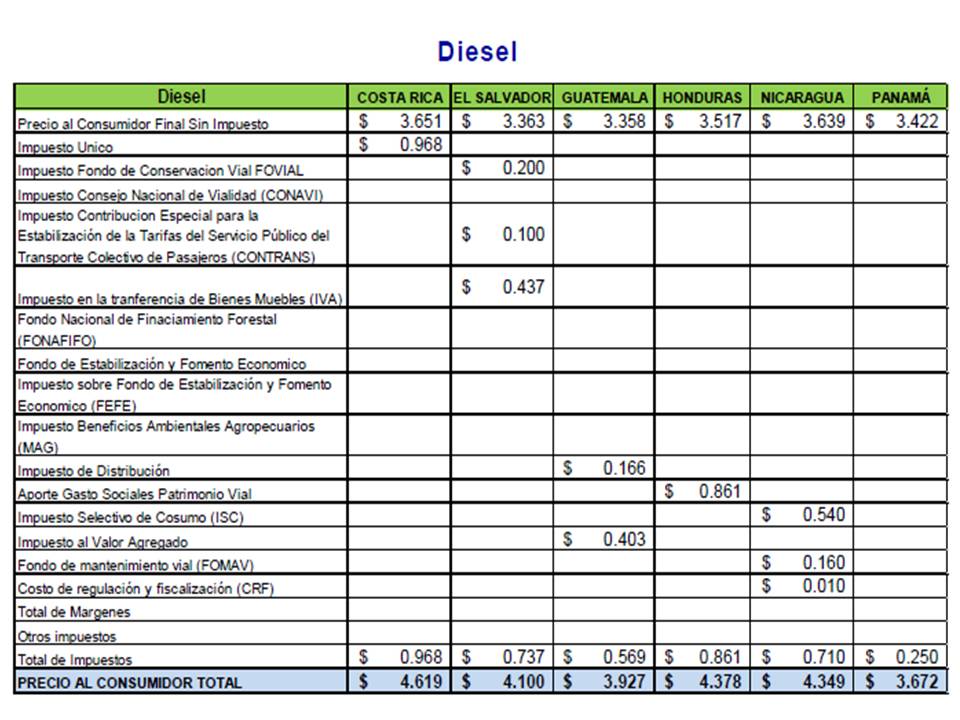
Task: Select Costa Rica's total consumer price 4.619
Action: [421, 682]
